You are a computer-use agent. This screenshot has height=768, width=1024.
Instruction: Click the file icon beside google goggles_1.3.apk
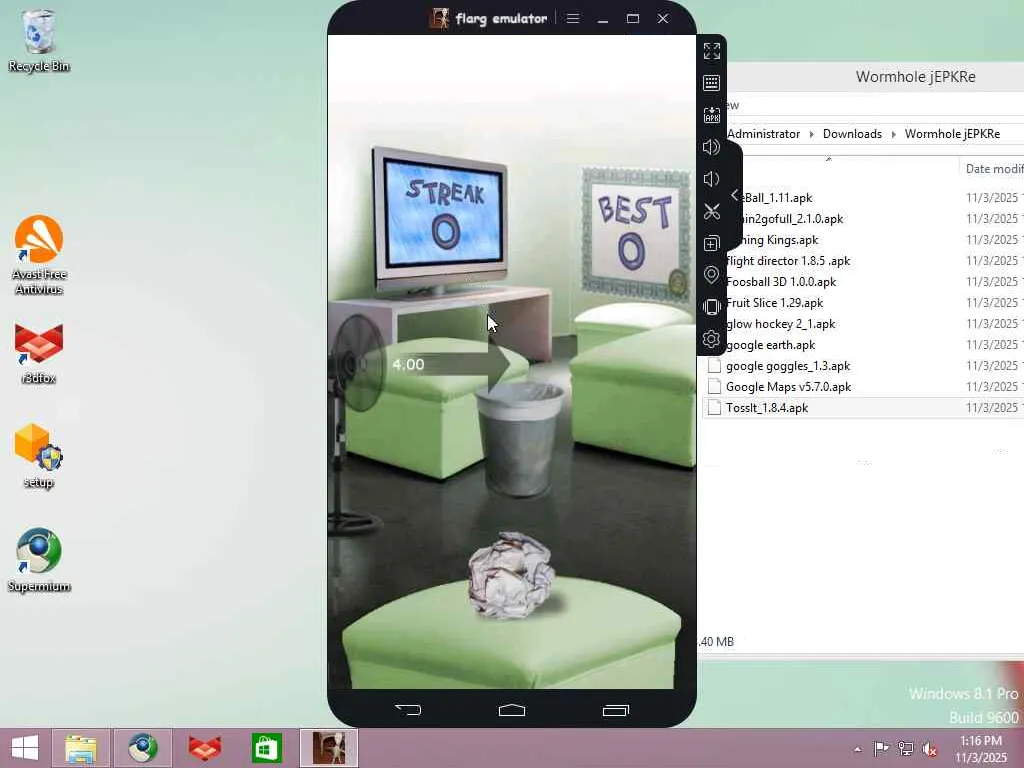[x=714, y=366]
